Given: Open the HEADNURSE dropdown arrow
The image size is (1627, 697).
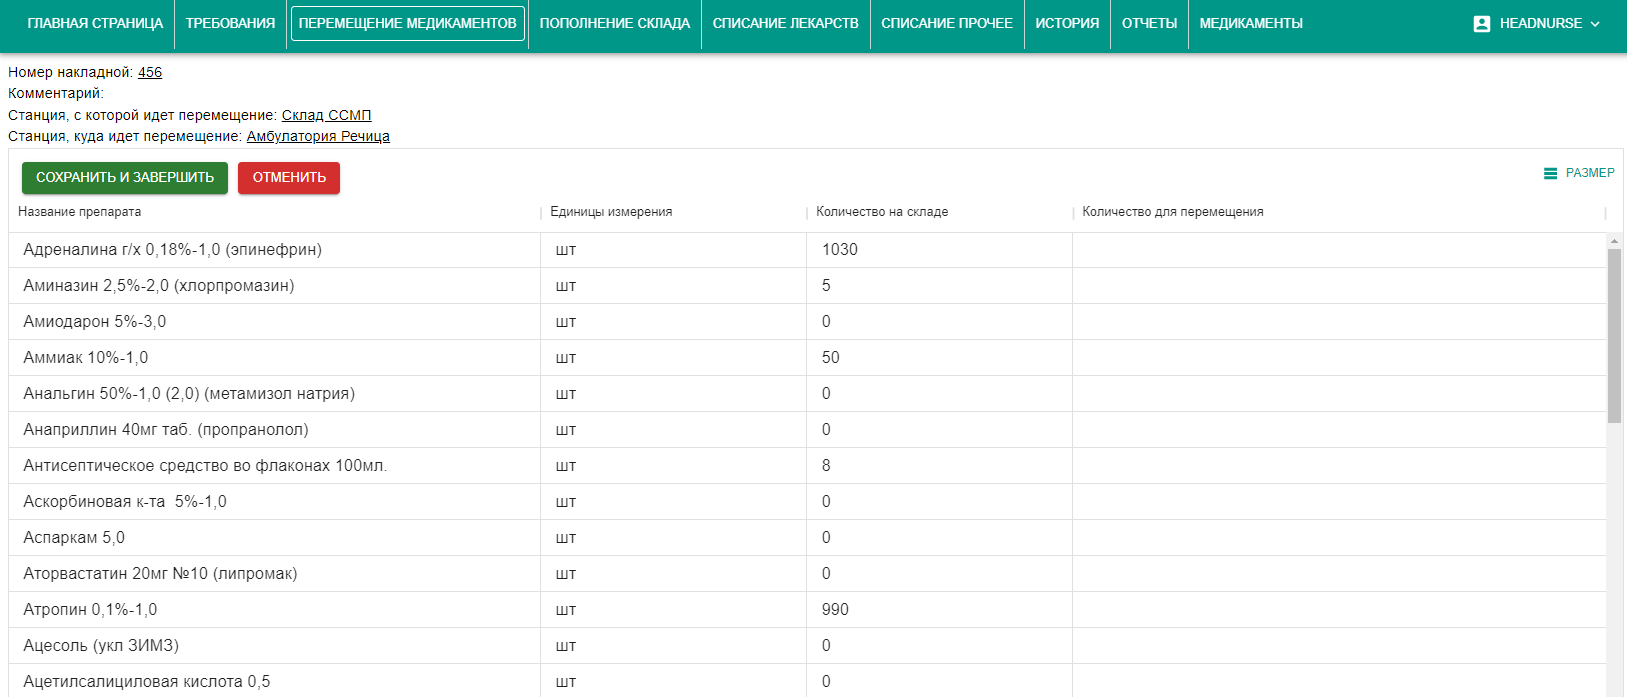Looking at the screenshot, I should [x=1595, y=23].
